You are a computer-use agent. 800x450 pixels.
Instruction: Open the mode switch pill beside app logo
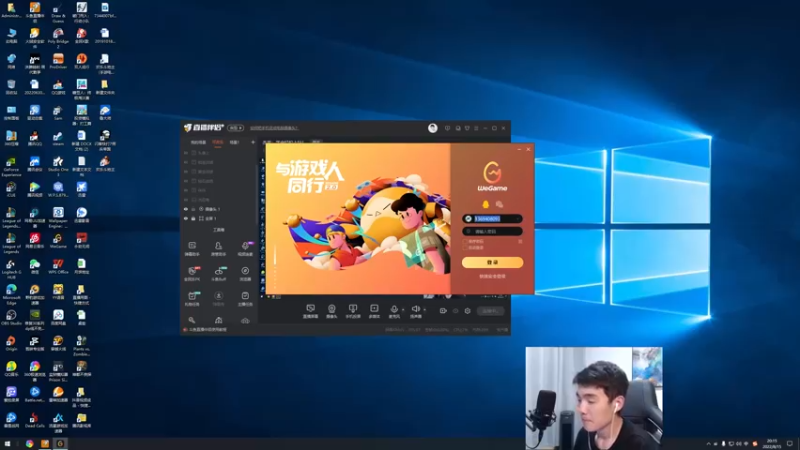pyautogui.click(x=236, y=128)
